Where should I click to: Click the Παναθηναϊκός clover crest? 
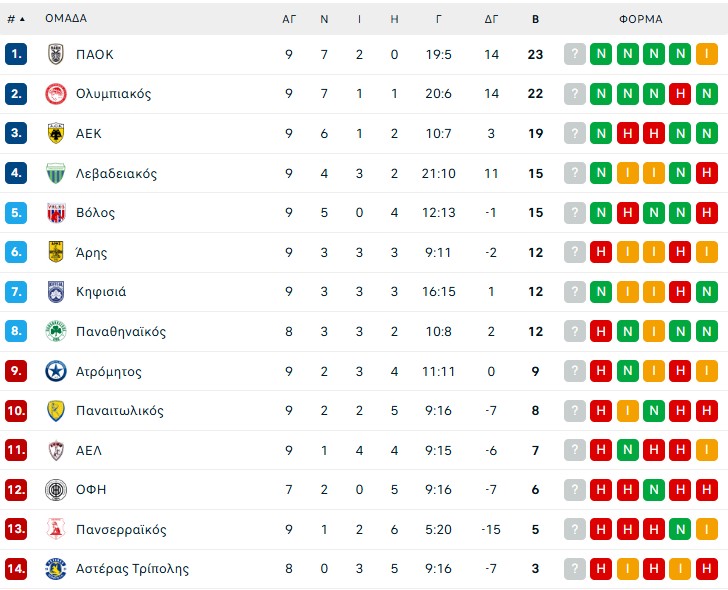click(56, 331)
